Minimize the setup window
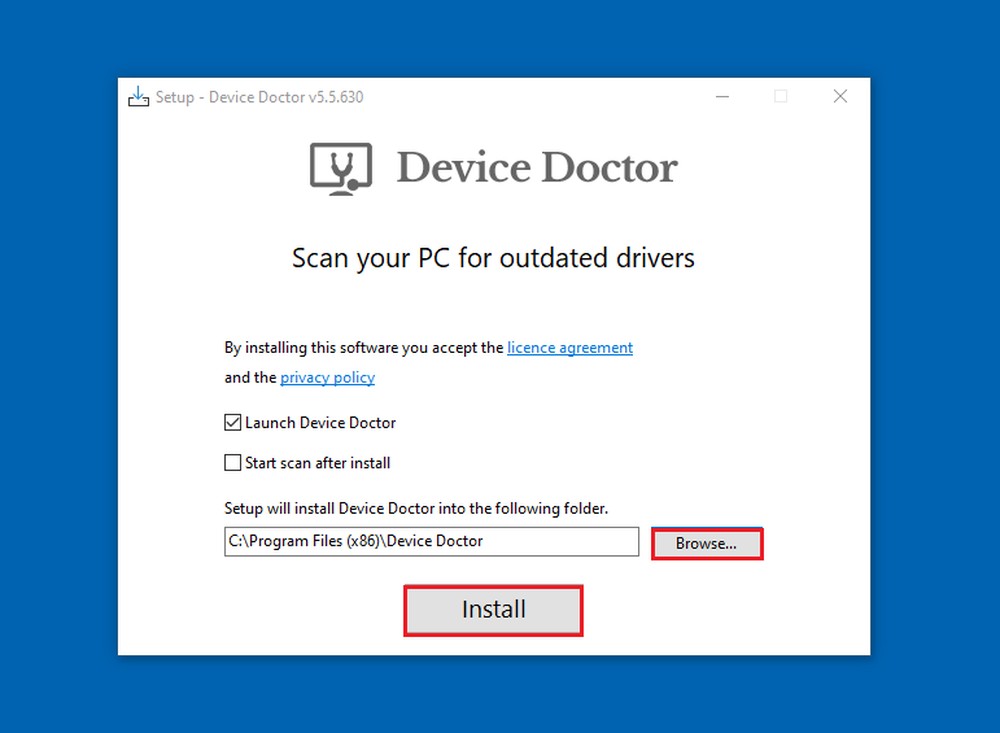The image size is (1000, 733). [x=722, y=96]
